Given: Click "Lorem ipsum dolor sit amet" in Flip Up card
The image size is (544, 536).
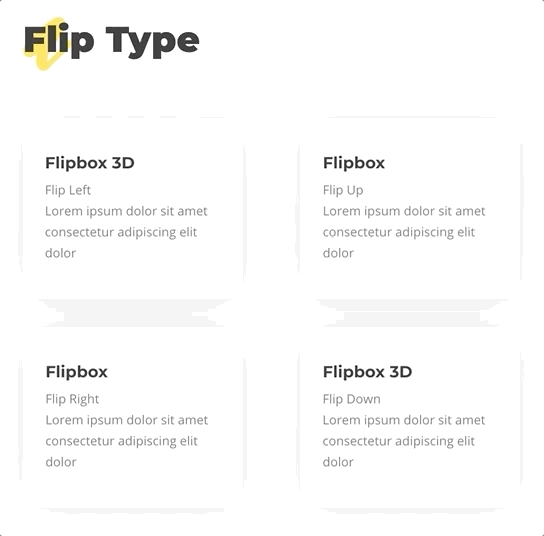Looking at the screenshot, I should 404,211.
